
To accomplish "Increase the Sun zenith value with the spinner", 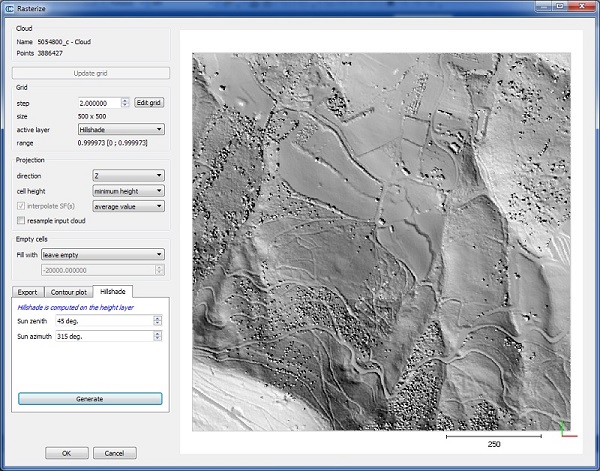I will (x=157, y=318).
